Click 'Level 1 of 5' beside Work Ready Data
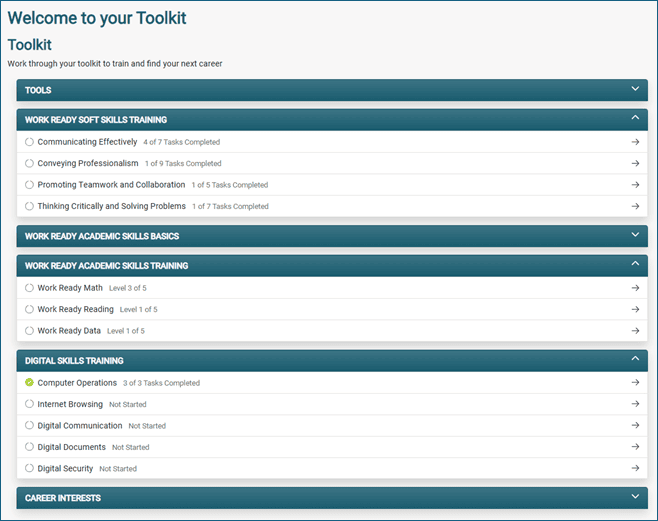This screenshot has height=521, width=658. 126,331
